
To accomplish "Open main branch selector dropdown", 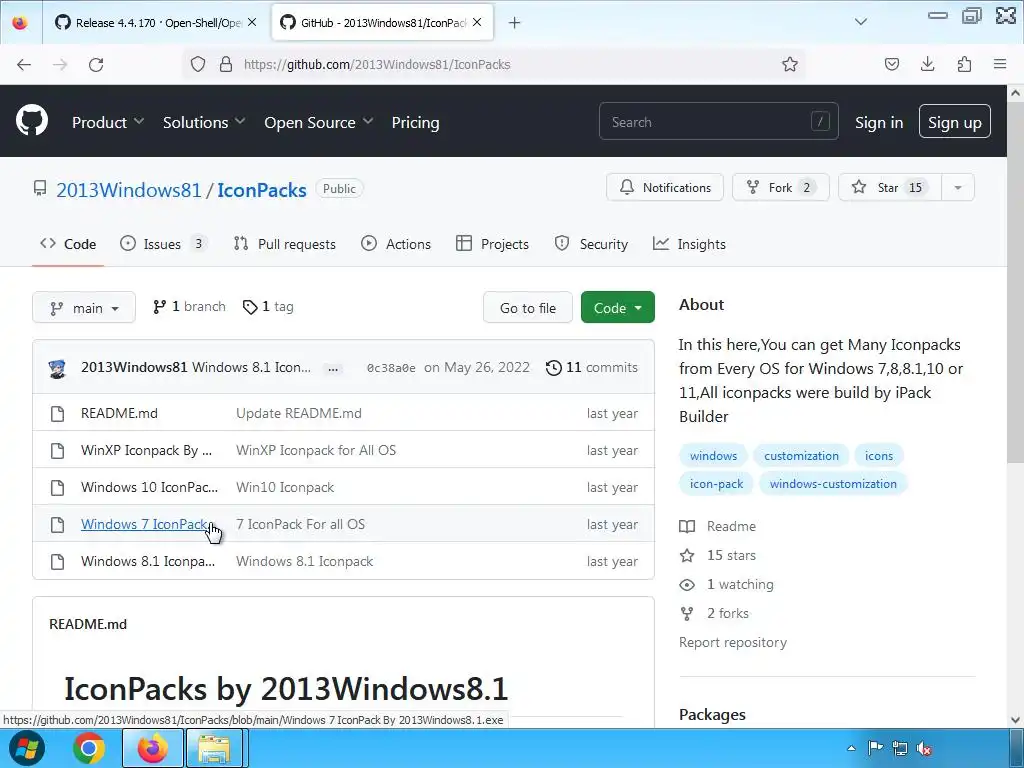I will 84,308.
